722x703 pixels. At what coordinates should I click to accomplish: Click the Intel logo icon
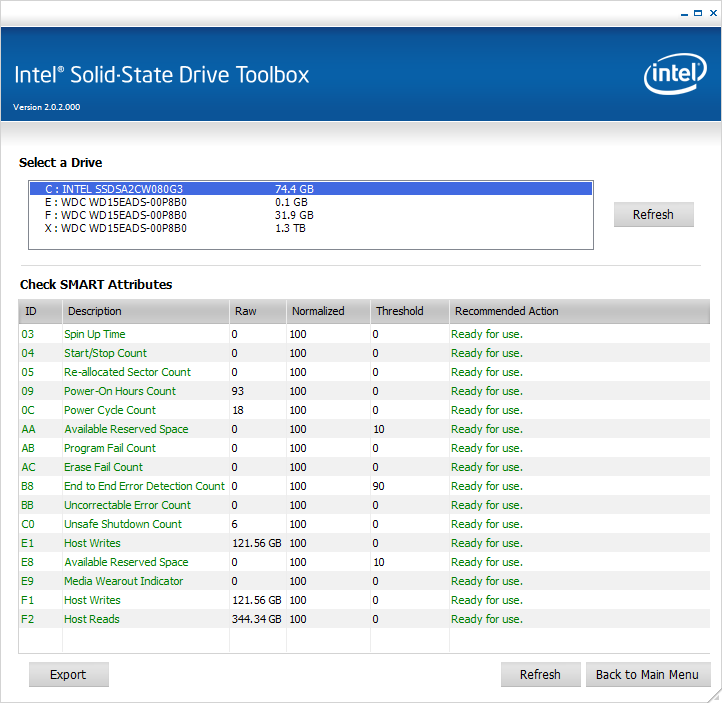[x=675, y=76]
